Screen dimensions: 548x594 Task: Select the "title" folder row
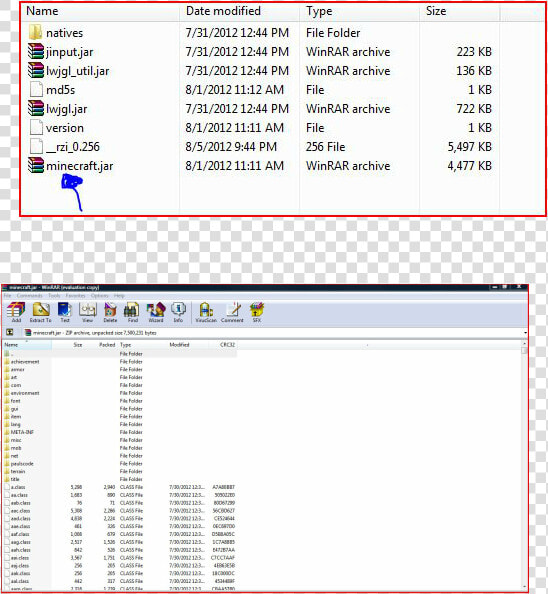[120, 479]
